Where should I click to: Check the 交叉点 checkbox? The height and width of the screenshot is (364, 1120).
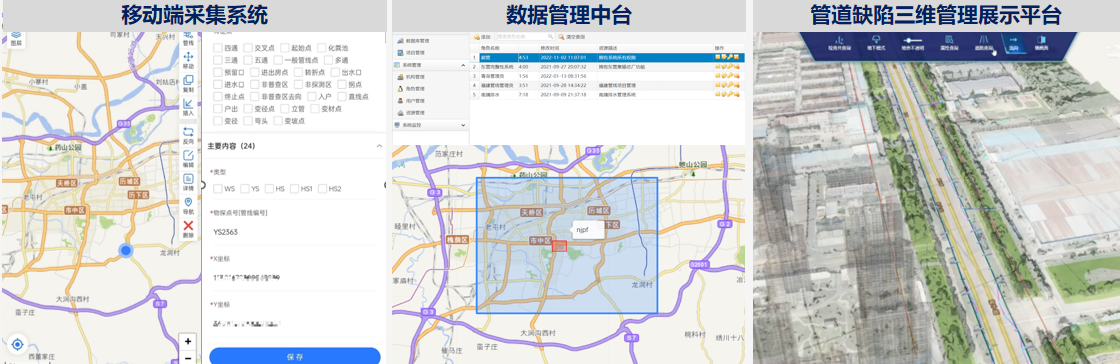[248, 48]
